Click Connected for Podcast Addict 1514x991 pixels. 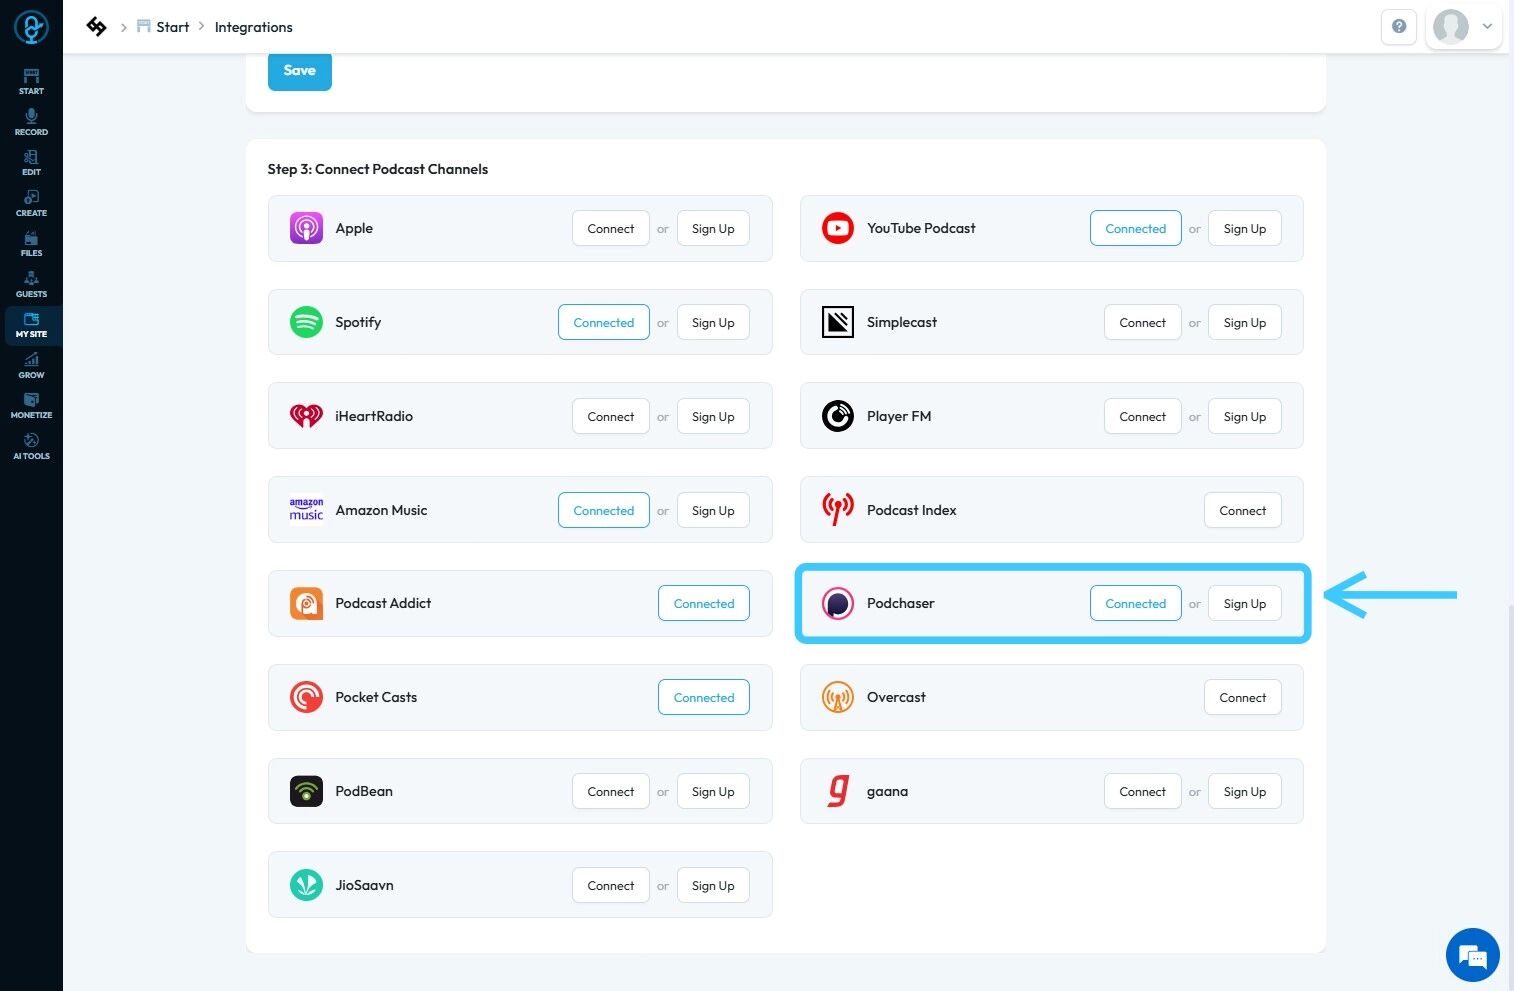pyautogui.click(x=704, y=604)
